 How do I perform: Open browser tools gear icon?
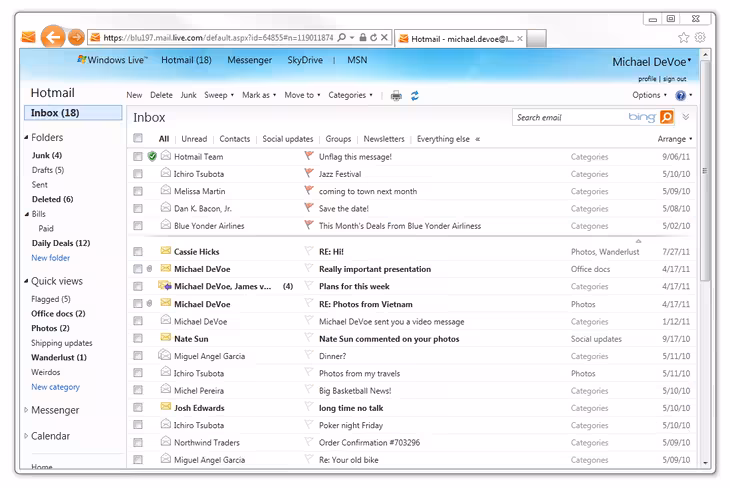click(x=700, y=37)
